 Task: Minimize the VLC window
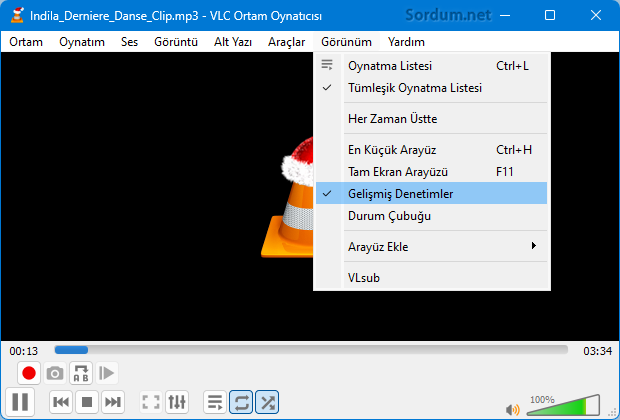point(505,15)
